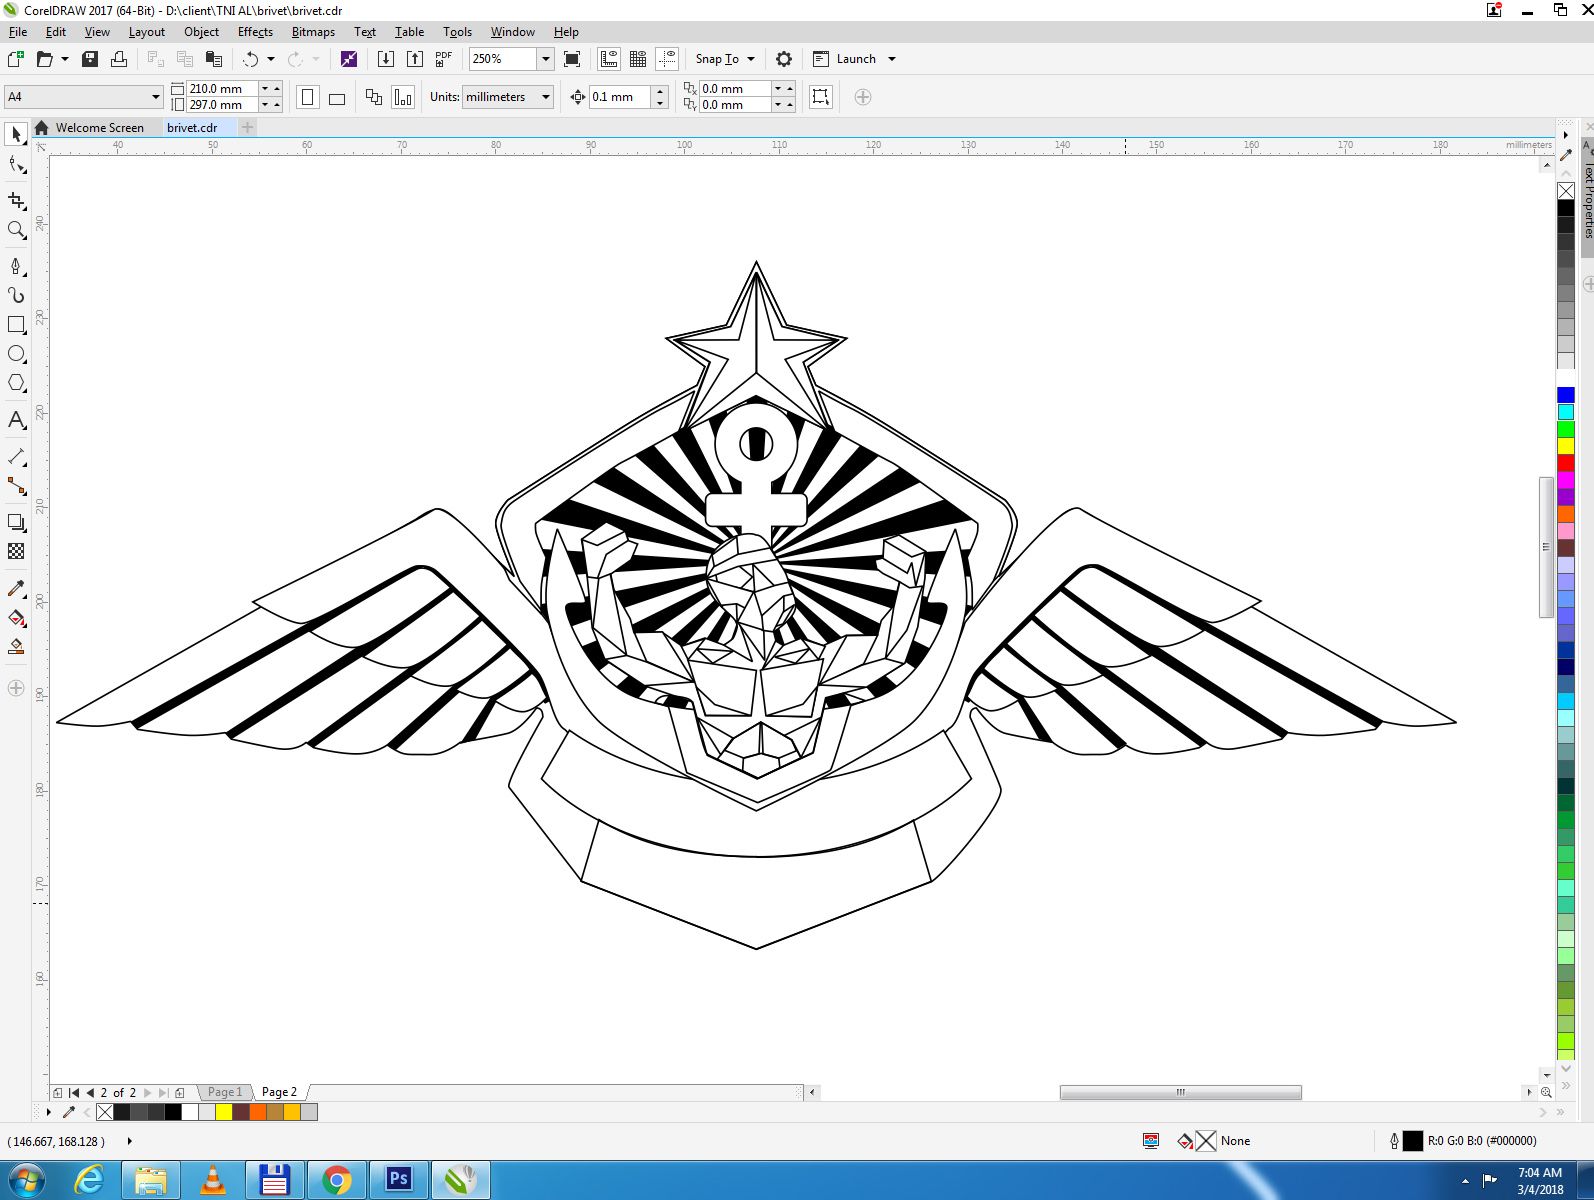
Task: Select the Ellipse tool
Action: click(16, 354)
